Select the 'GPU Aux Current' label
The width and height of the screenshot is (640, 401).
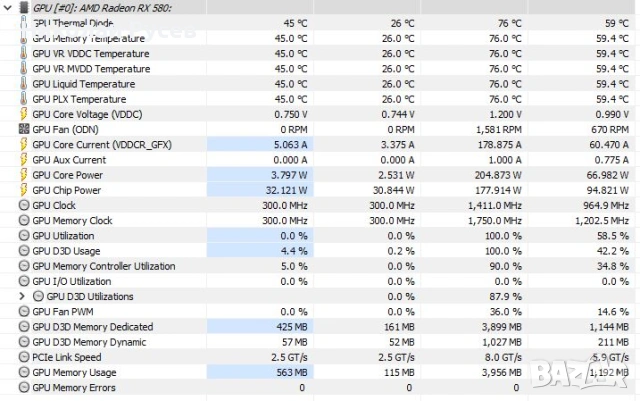click(x=69, y=160)
